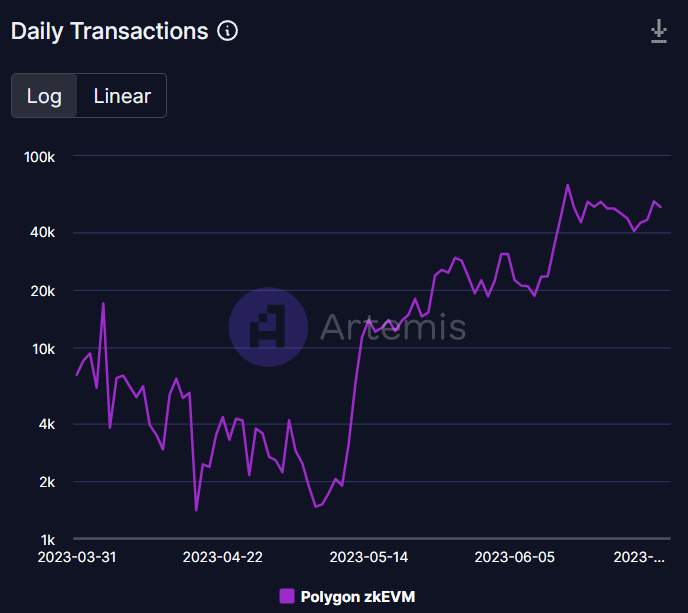The width and height of the screenshot is (688, 613).
Task: Click the 2023-03-31 date label
Action: (x=77, y=557)
